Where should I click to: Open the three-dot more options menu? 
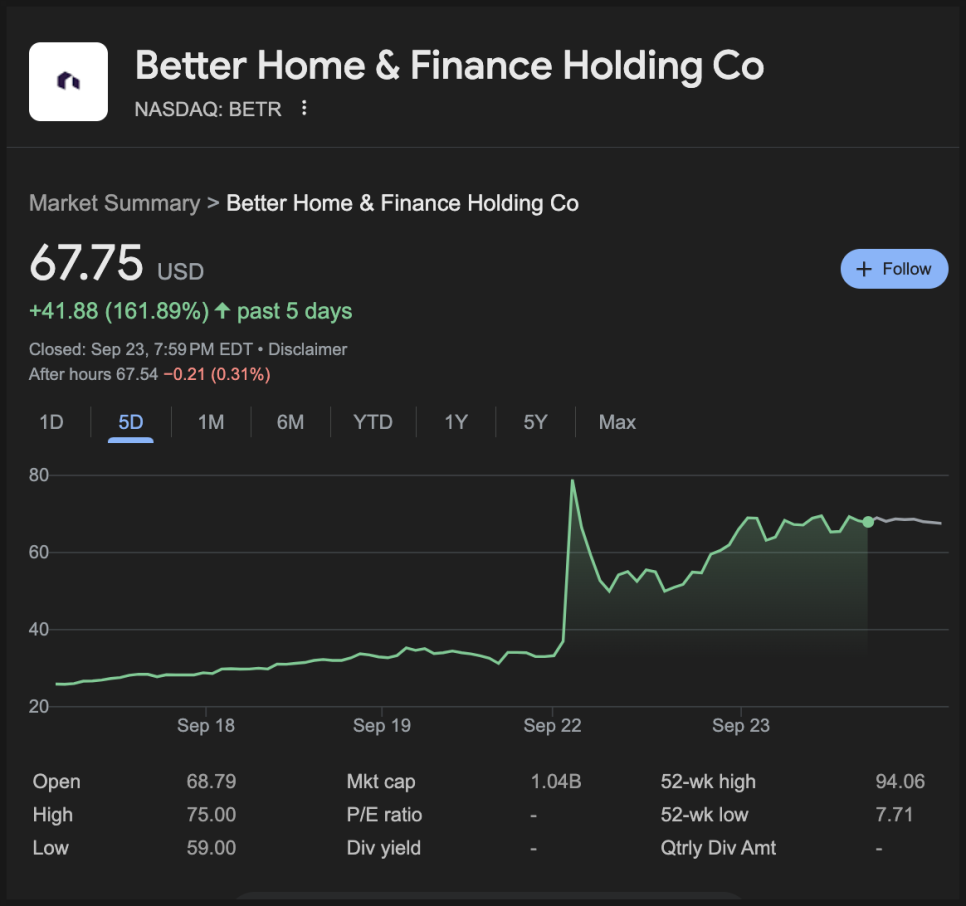(304, 108)
